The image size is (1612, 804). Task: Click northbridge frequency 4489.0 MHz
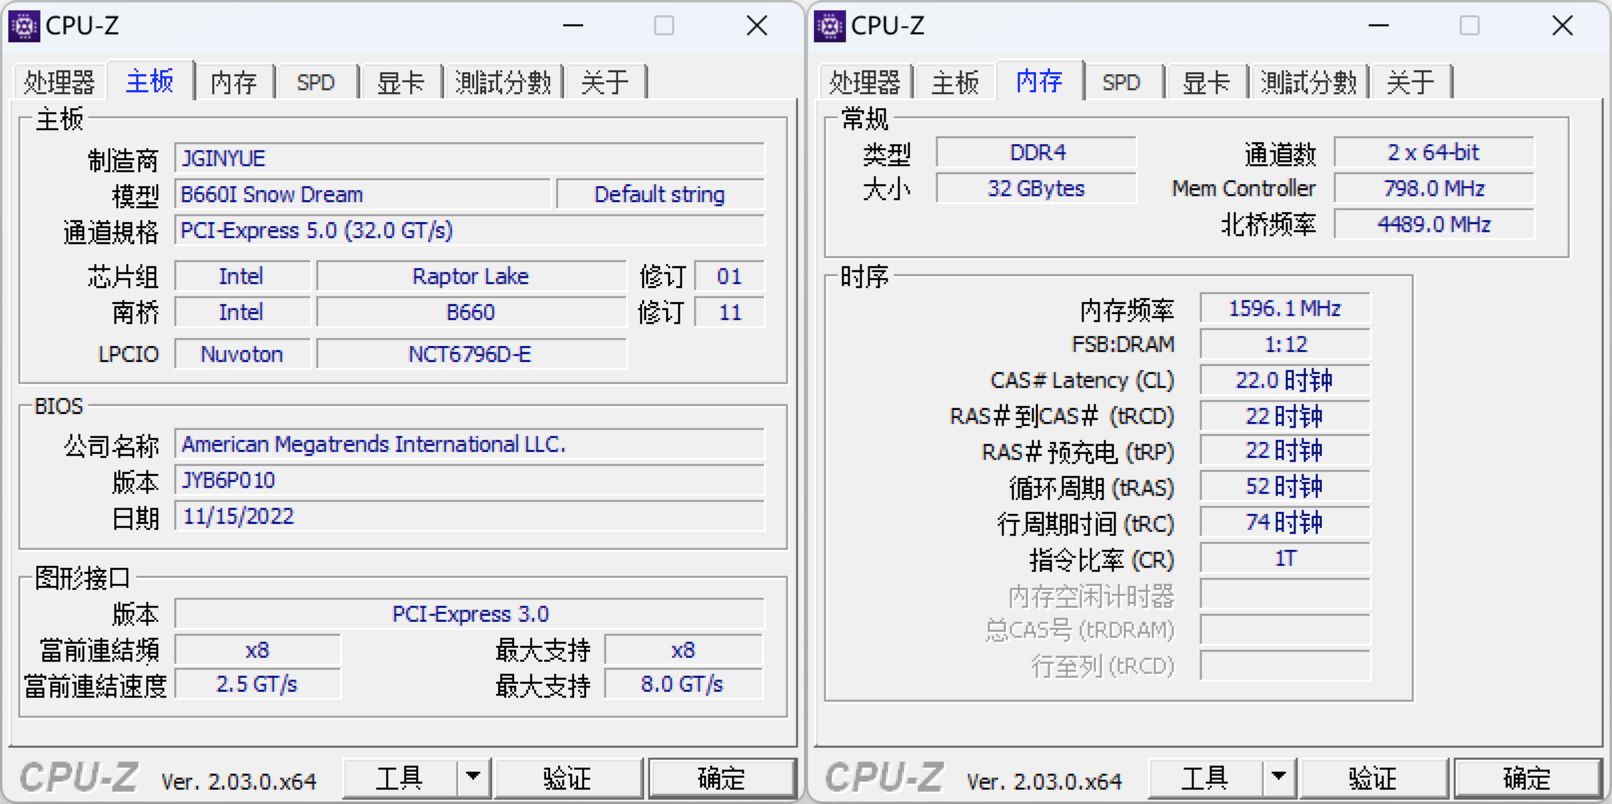(1434, 224)
